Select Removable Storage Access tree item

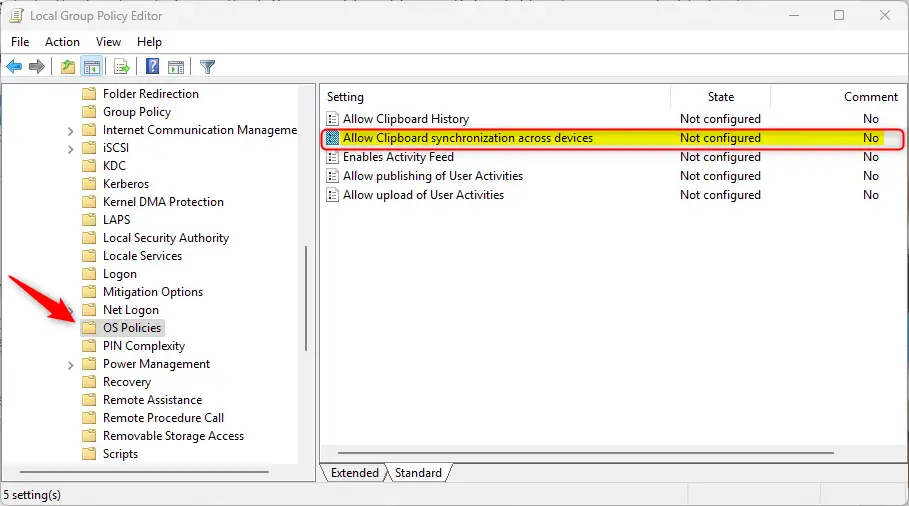tap(173, 435)
